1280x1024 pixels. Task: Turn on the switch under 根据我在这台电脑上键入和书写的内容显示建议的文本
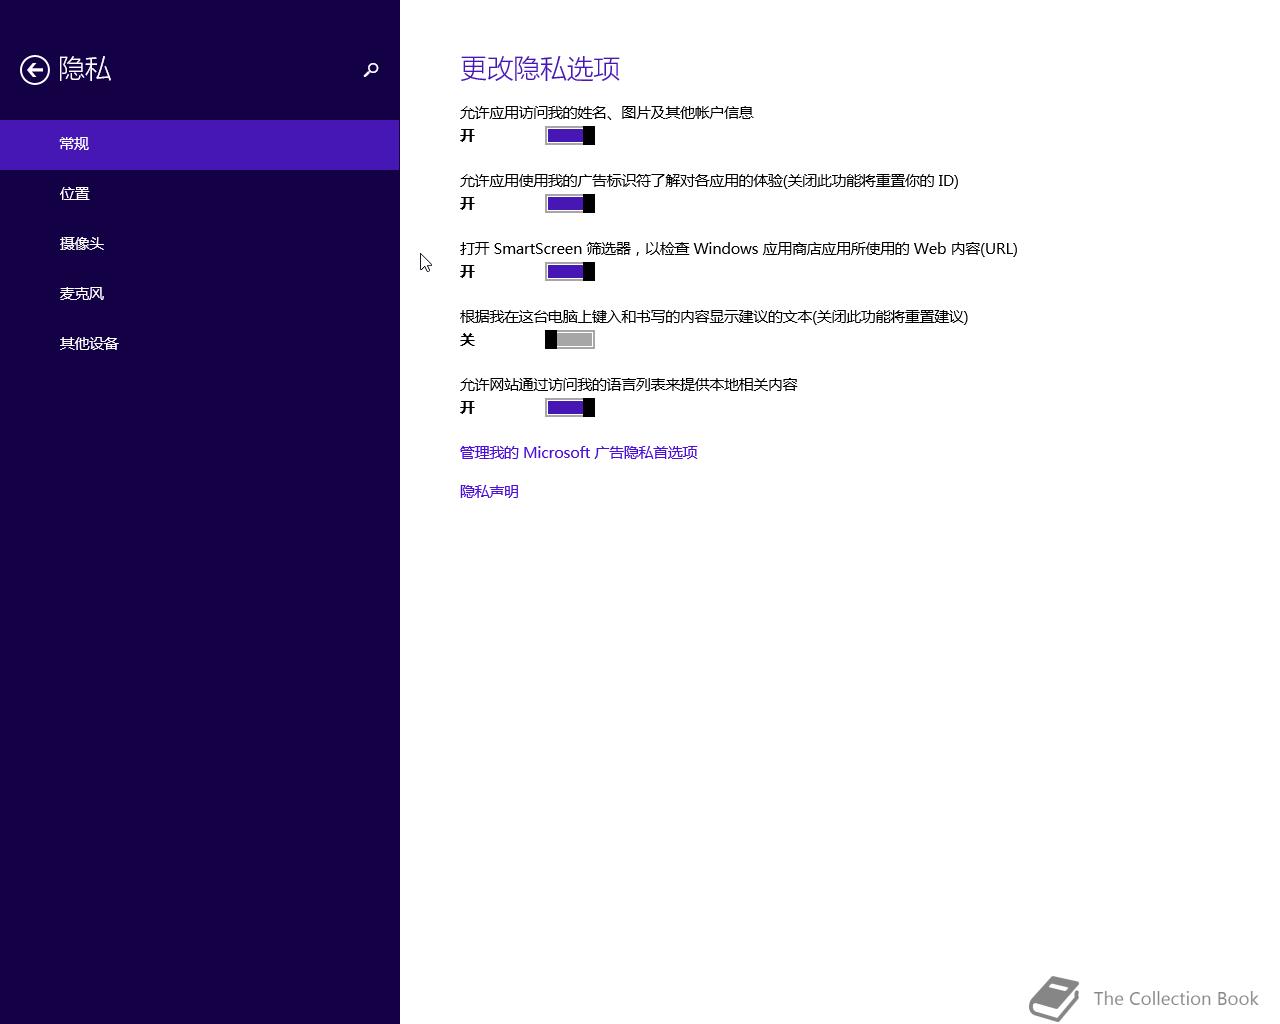click(x=570, y=340)
